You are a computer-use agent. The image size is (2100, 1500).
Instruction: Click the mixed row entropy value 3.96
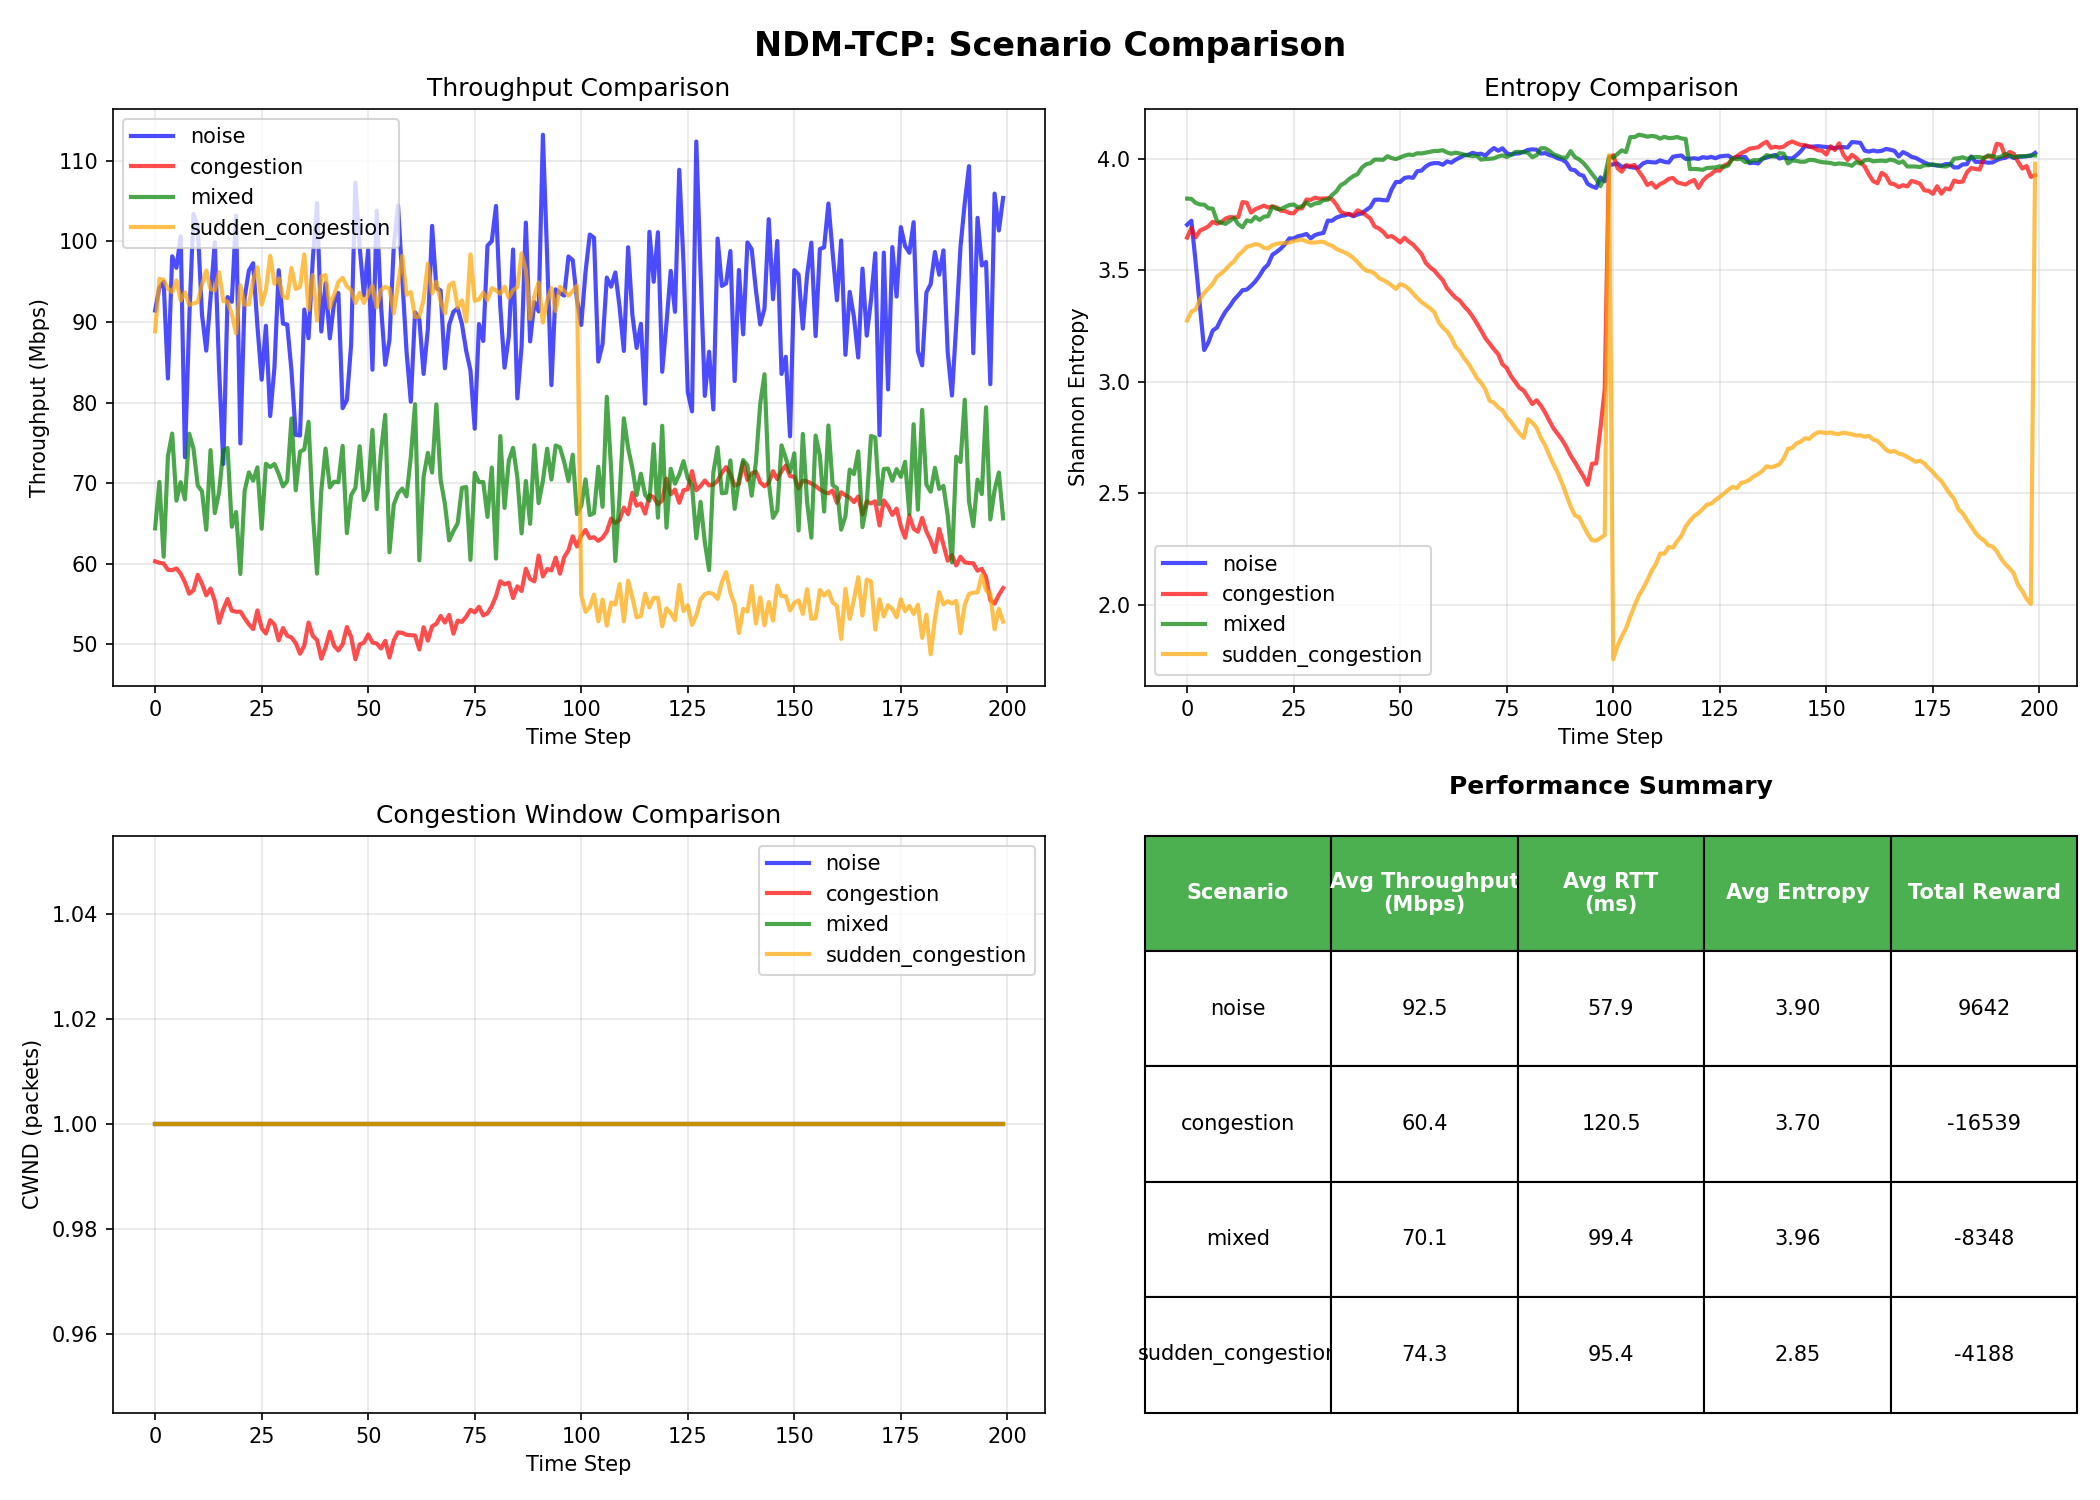pos(1797,1238)
